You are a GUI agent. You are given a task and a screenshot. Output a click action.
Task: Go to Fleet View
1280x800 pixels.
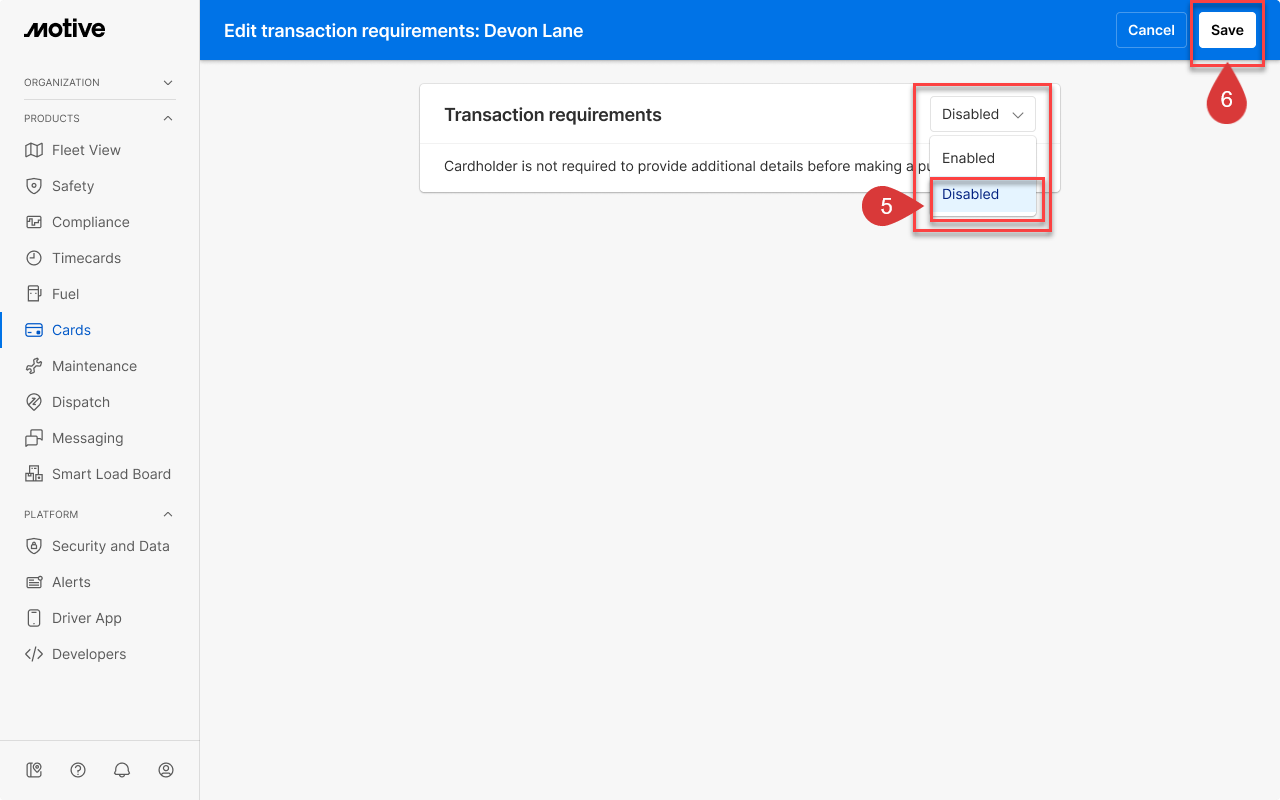click(86, 150)
